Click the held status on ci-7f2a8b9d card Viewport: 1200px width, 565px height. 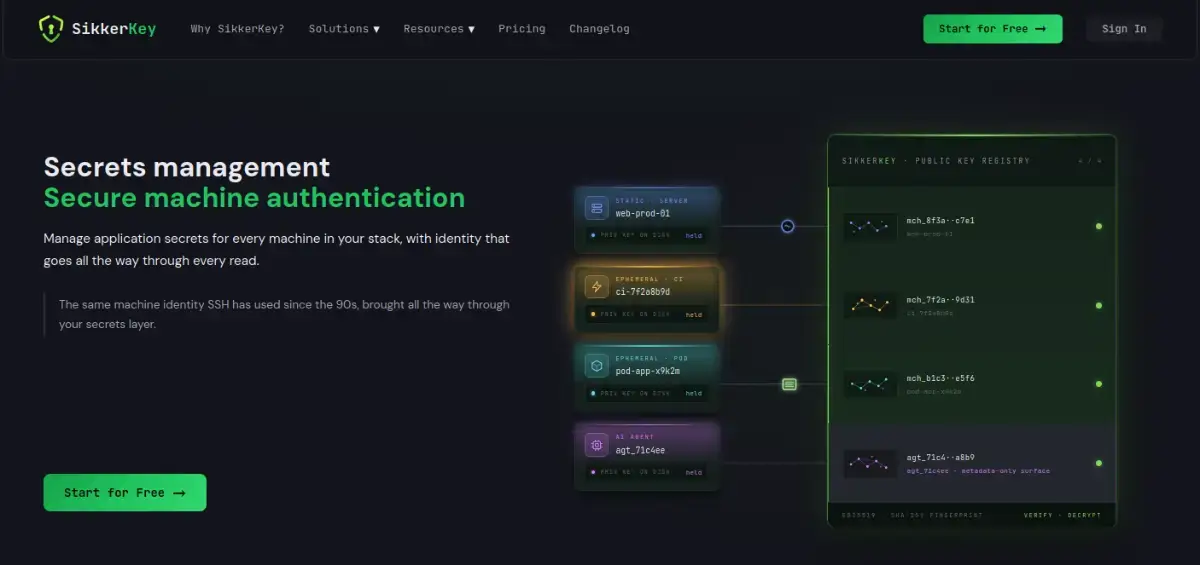pyautogui.click(x=693, y=315)
